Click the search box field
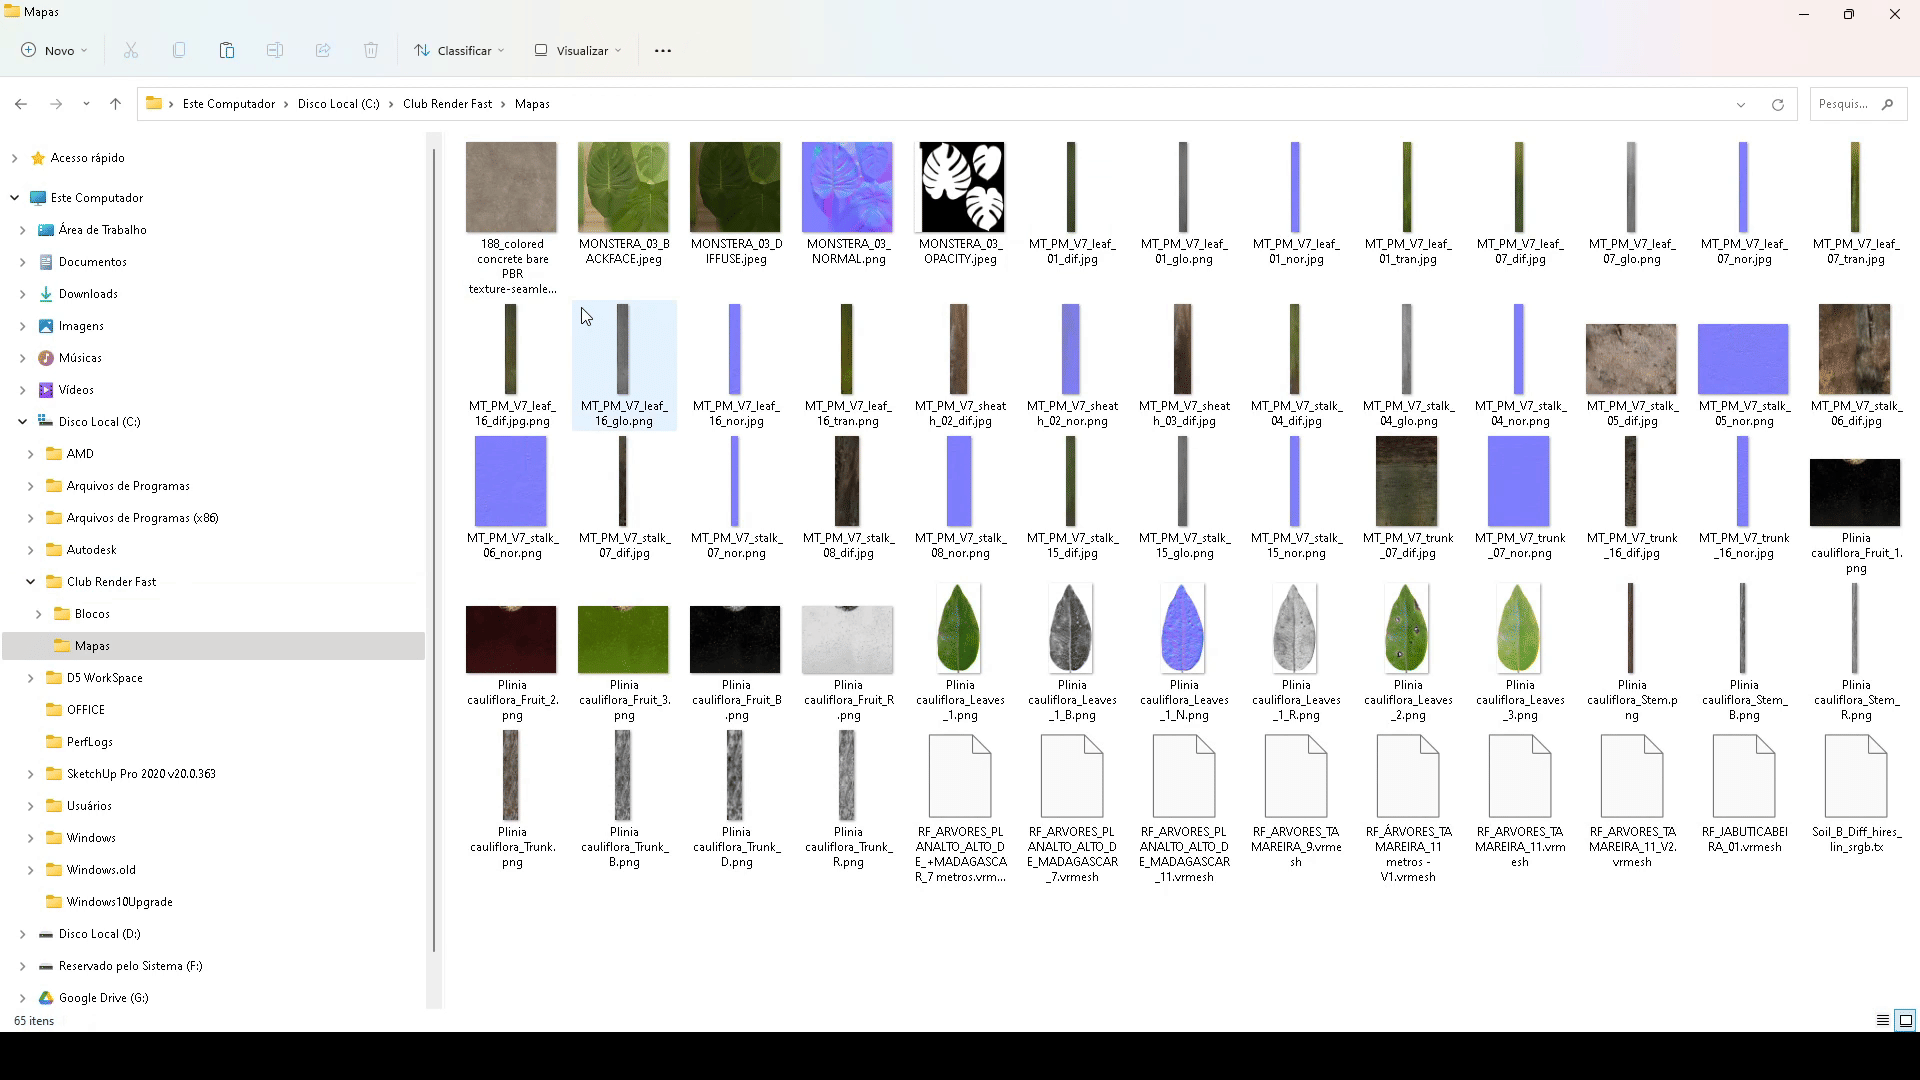 click(x=1845, y=104)
